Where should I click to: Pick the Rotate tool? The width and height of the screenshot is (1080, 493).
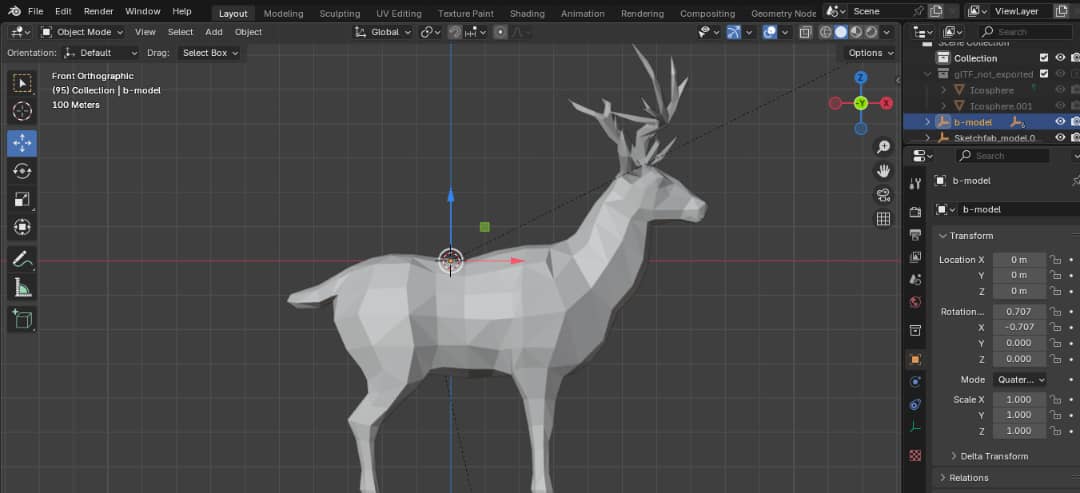tap(23, 171)
